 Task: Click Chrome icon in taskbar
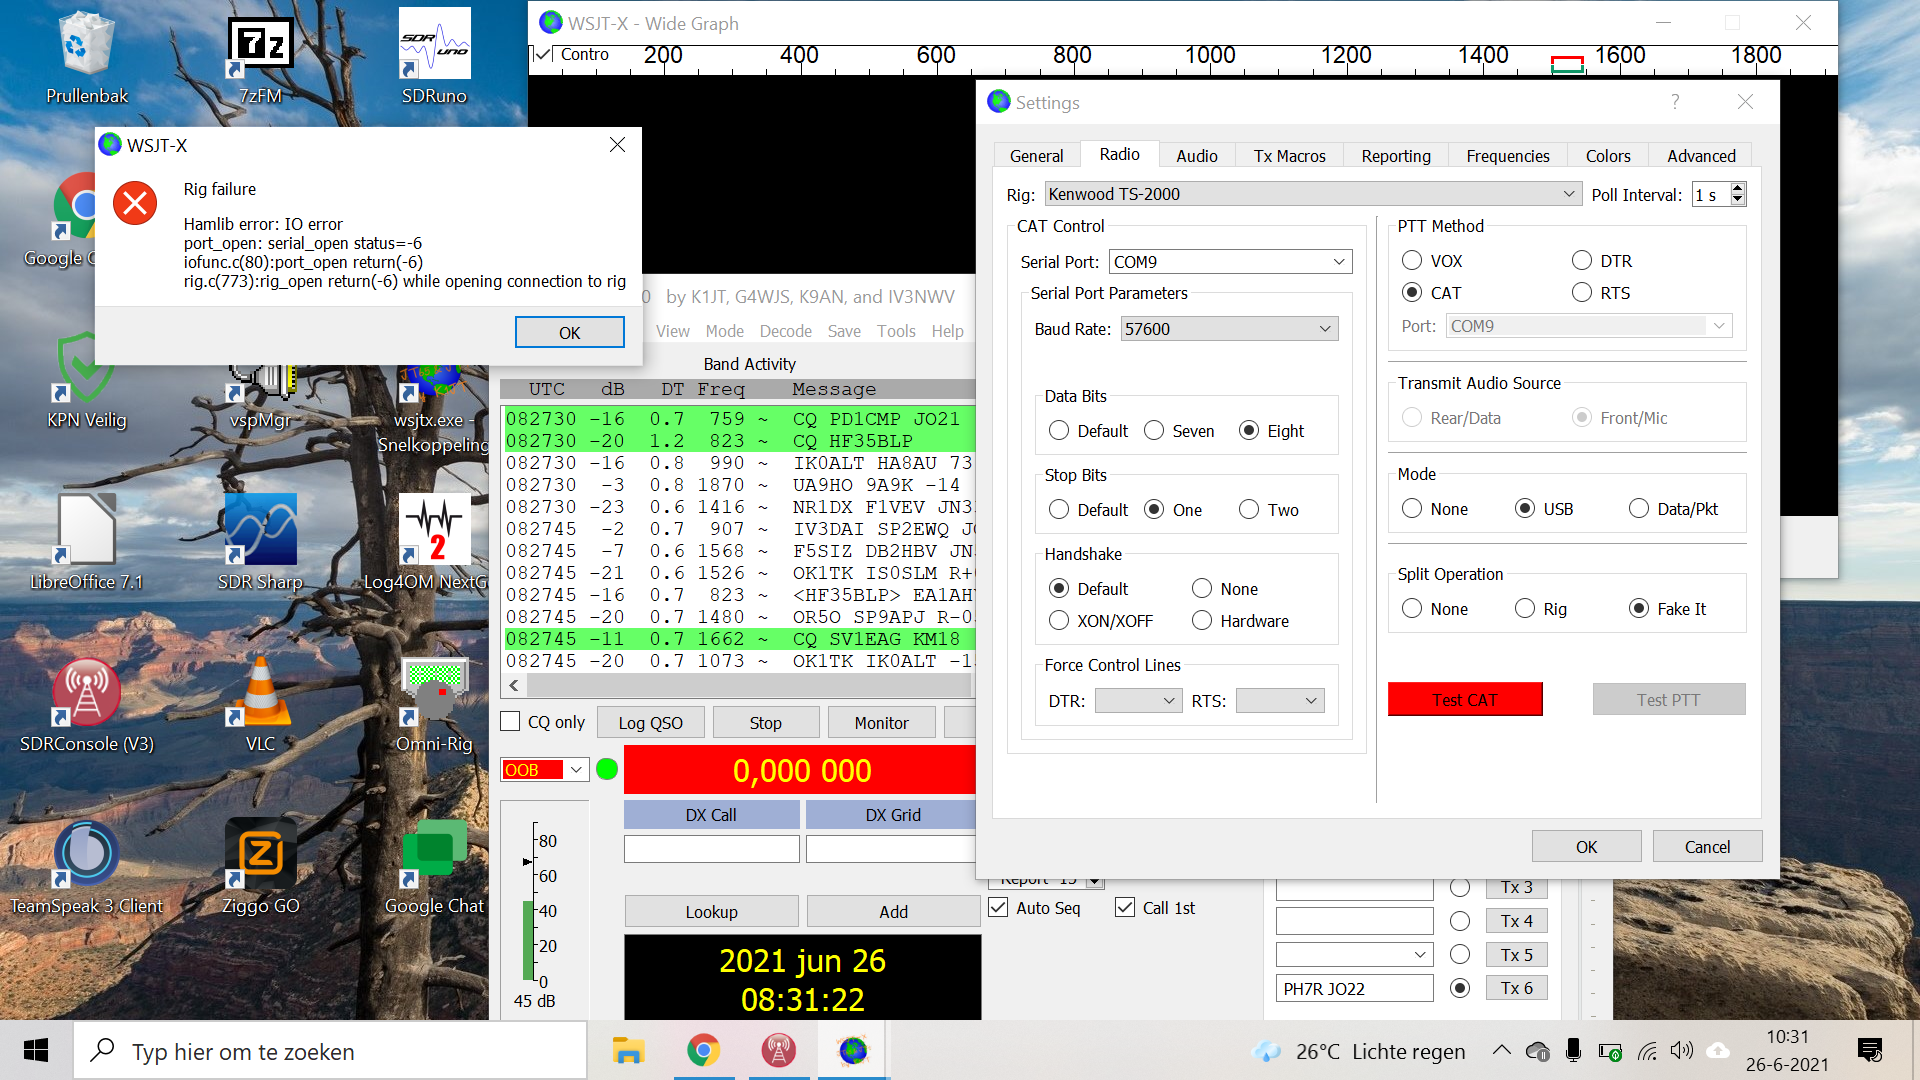click(703, 1051)
